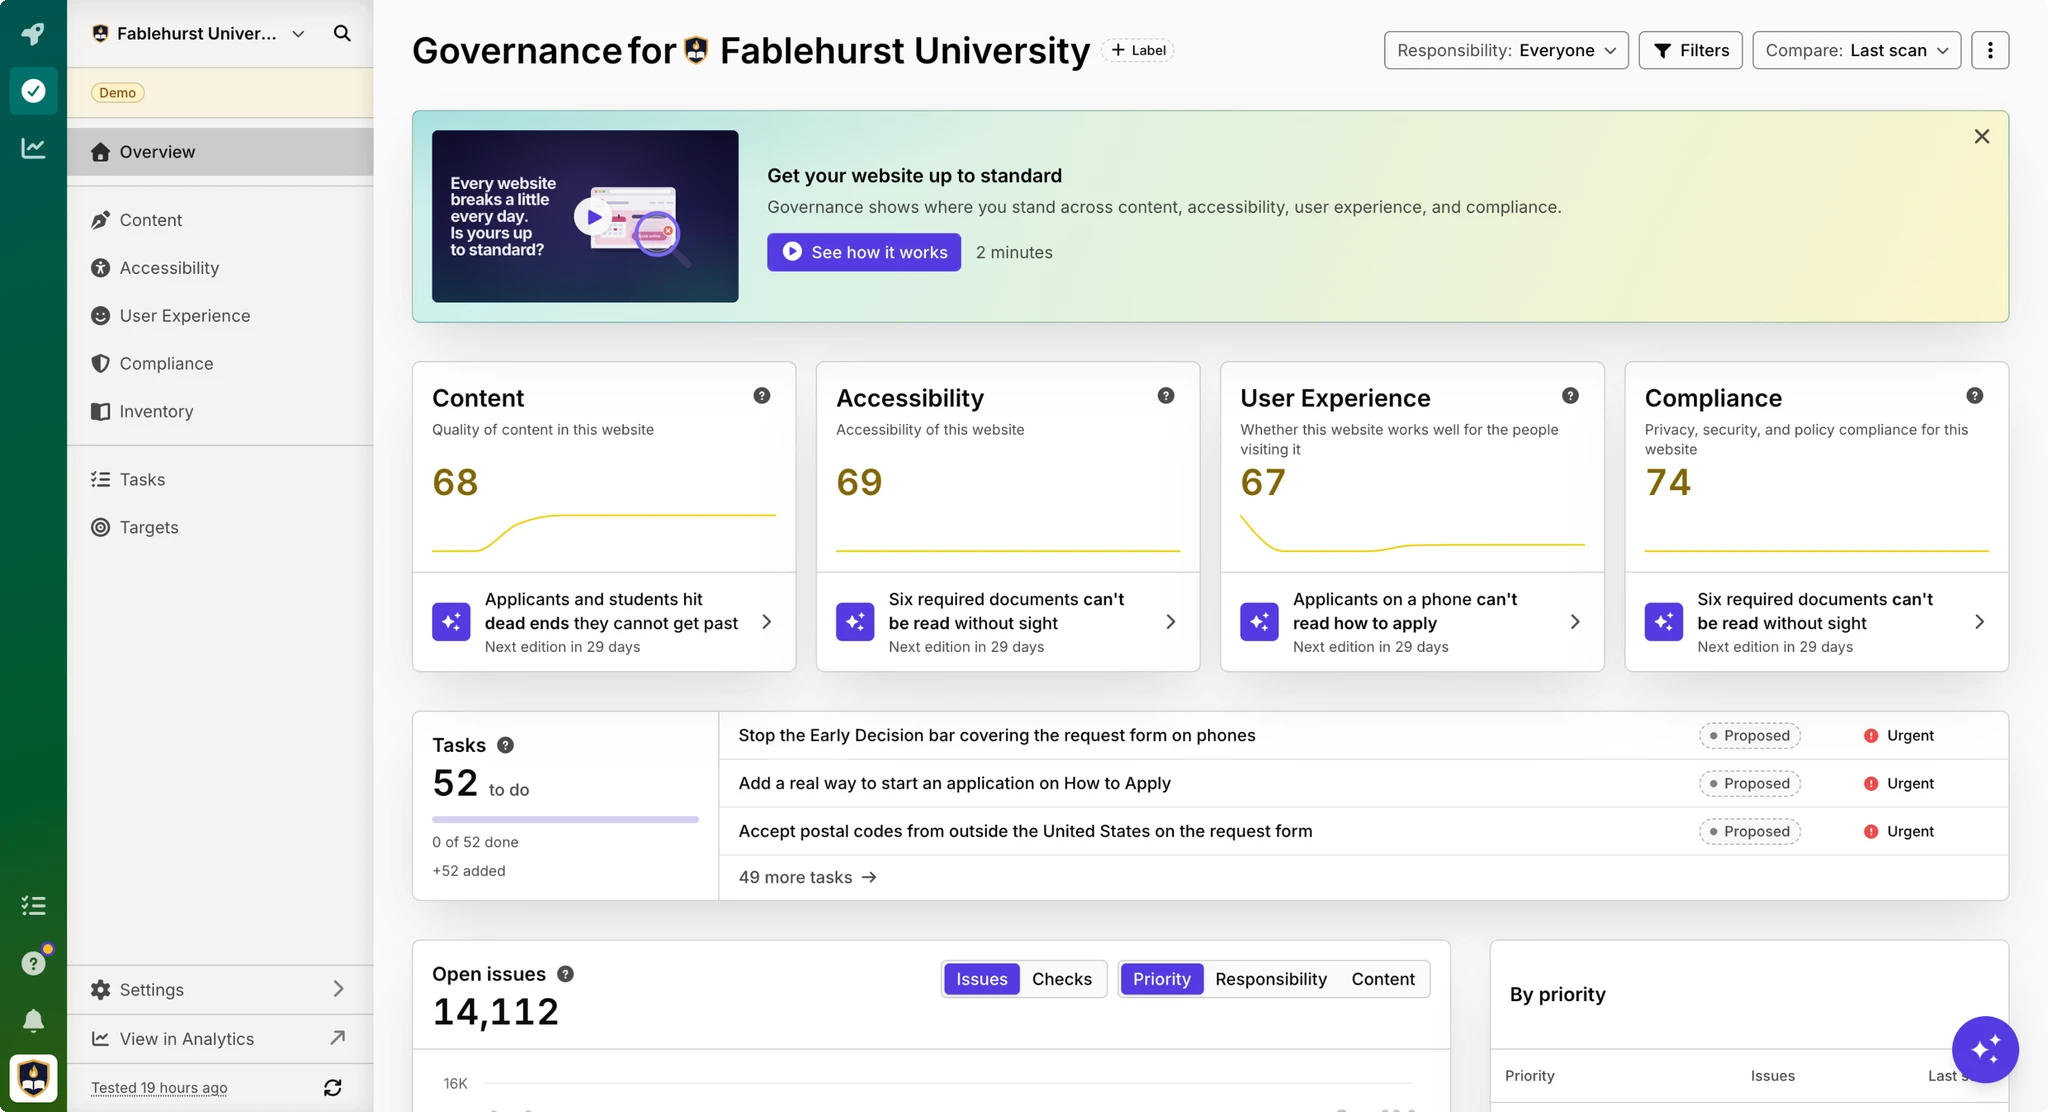Click the Fablehurst shield avatar at bottom left

(33, 1078)
